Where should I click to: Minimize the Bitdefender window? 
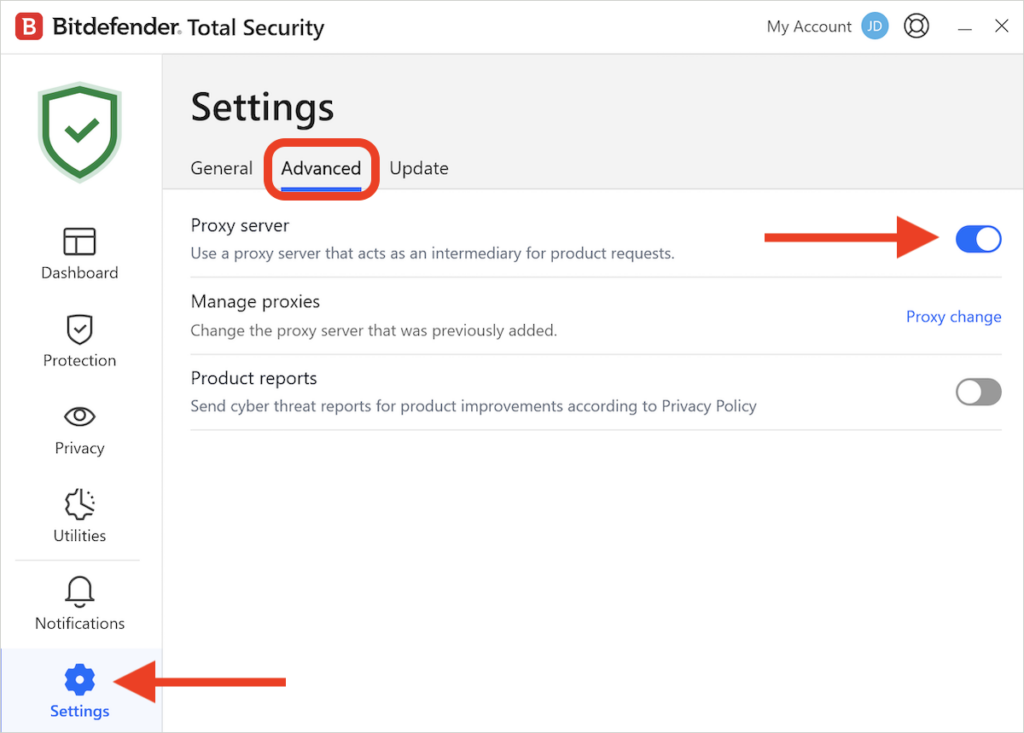pos(964,26)
